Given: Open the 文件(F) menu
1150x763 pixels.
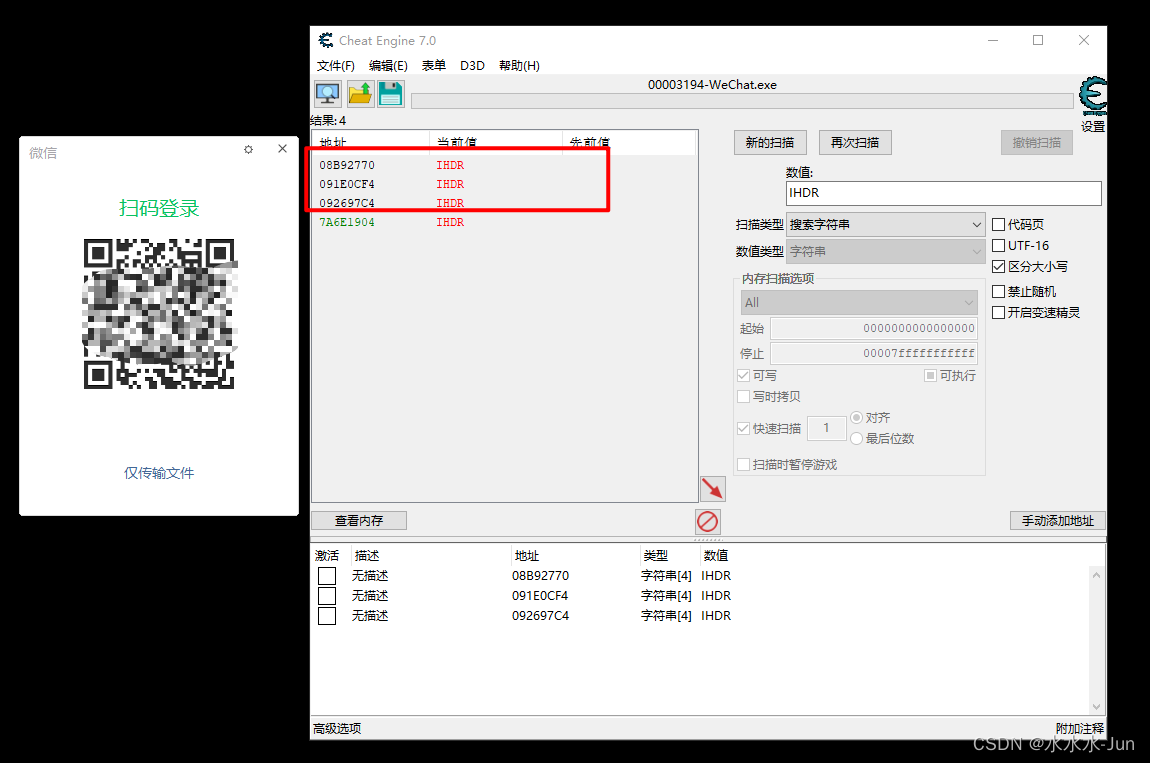Looking at the screenshot, I should click(x=336, y=66).
